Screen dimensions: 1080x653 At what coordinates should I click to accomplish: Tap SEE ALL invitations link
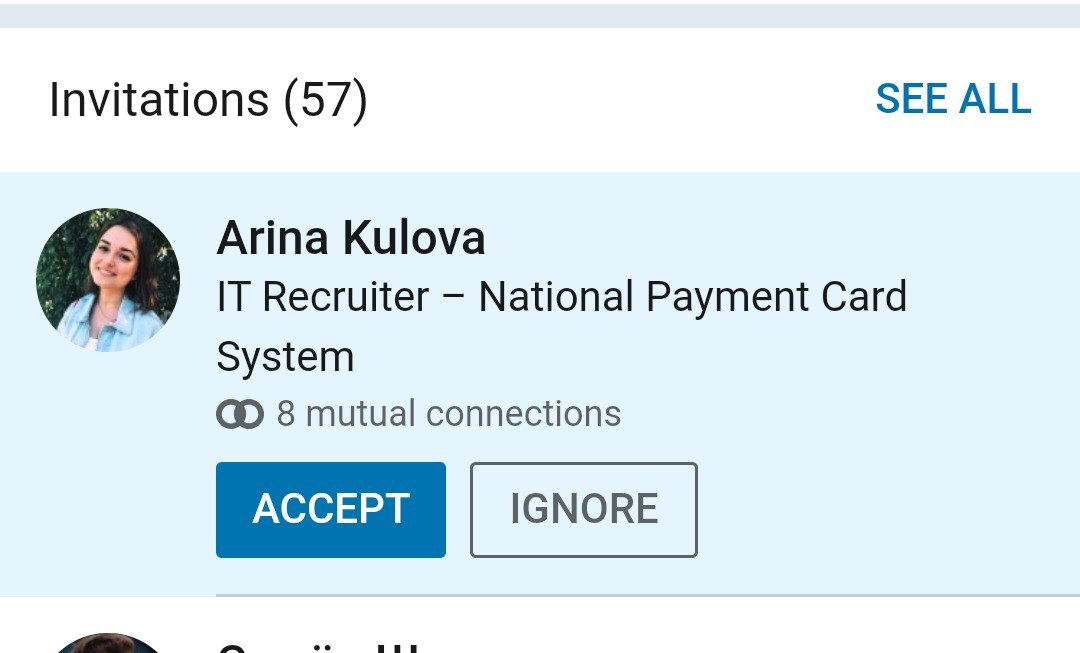point(952,100)
